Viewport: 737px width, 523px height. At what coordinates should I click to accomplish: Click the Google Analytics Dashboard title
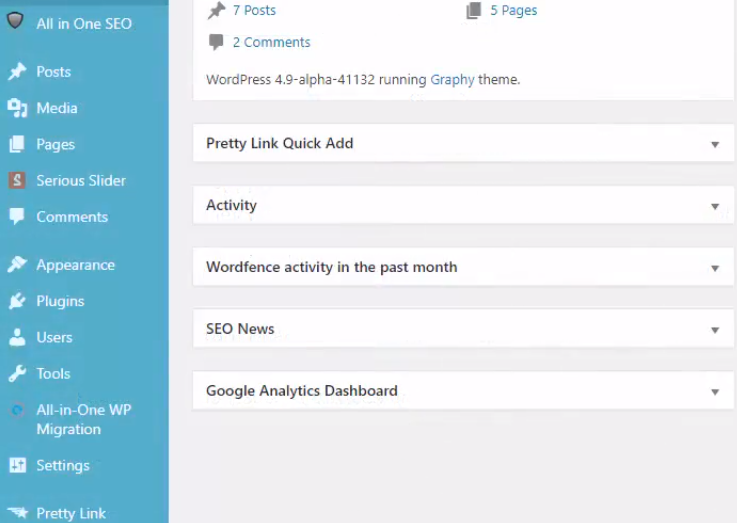(302, 391)
